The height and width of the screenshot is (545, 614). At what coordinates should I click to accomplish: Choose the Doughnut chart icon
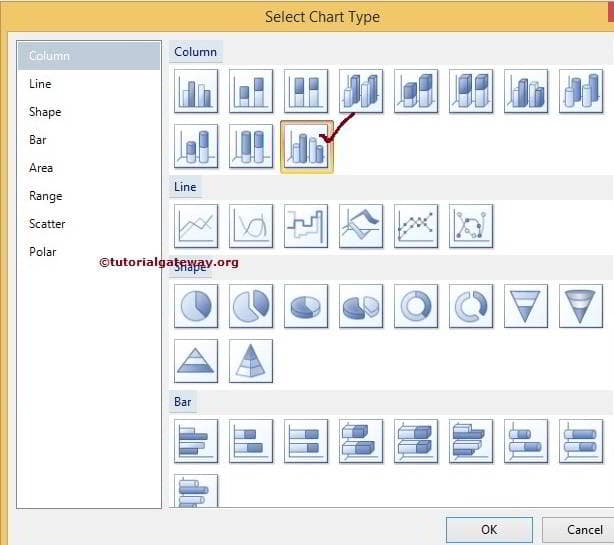(x=416, y=306)
